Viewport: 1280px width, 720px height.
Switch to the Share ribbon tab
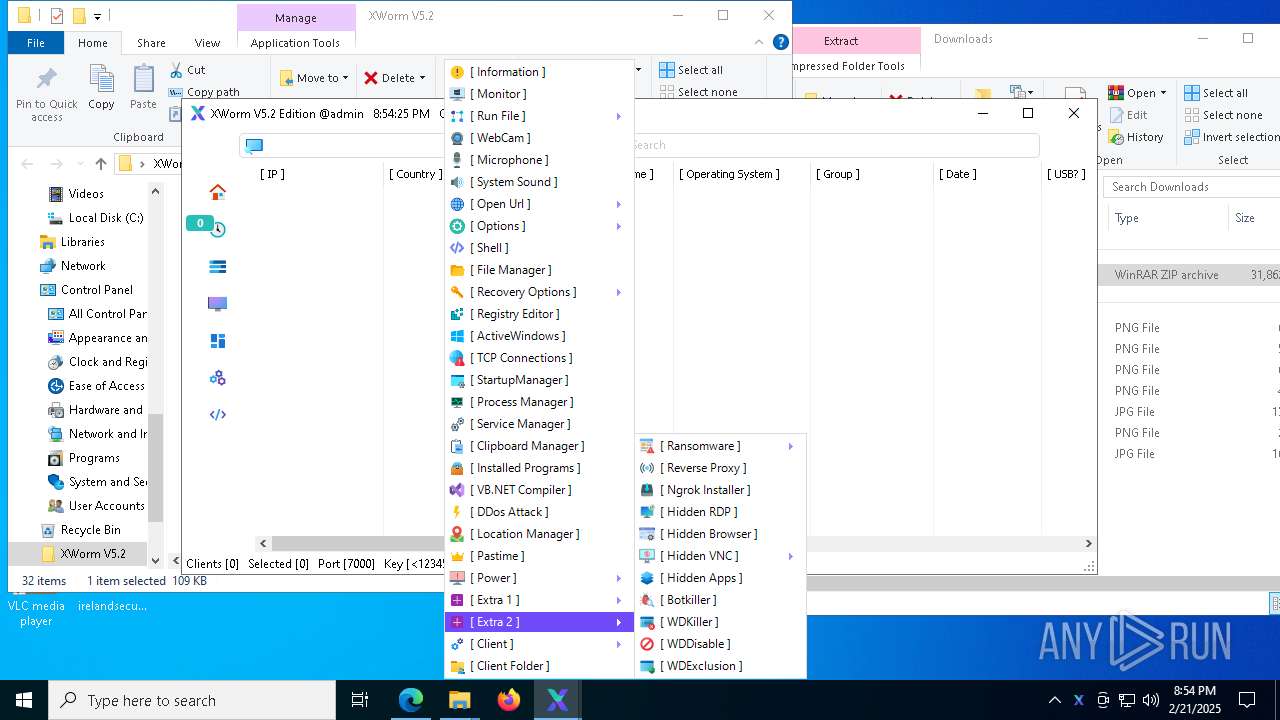pos(151,43)
